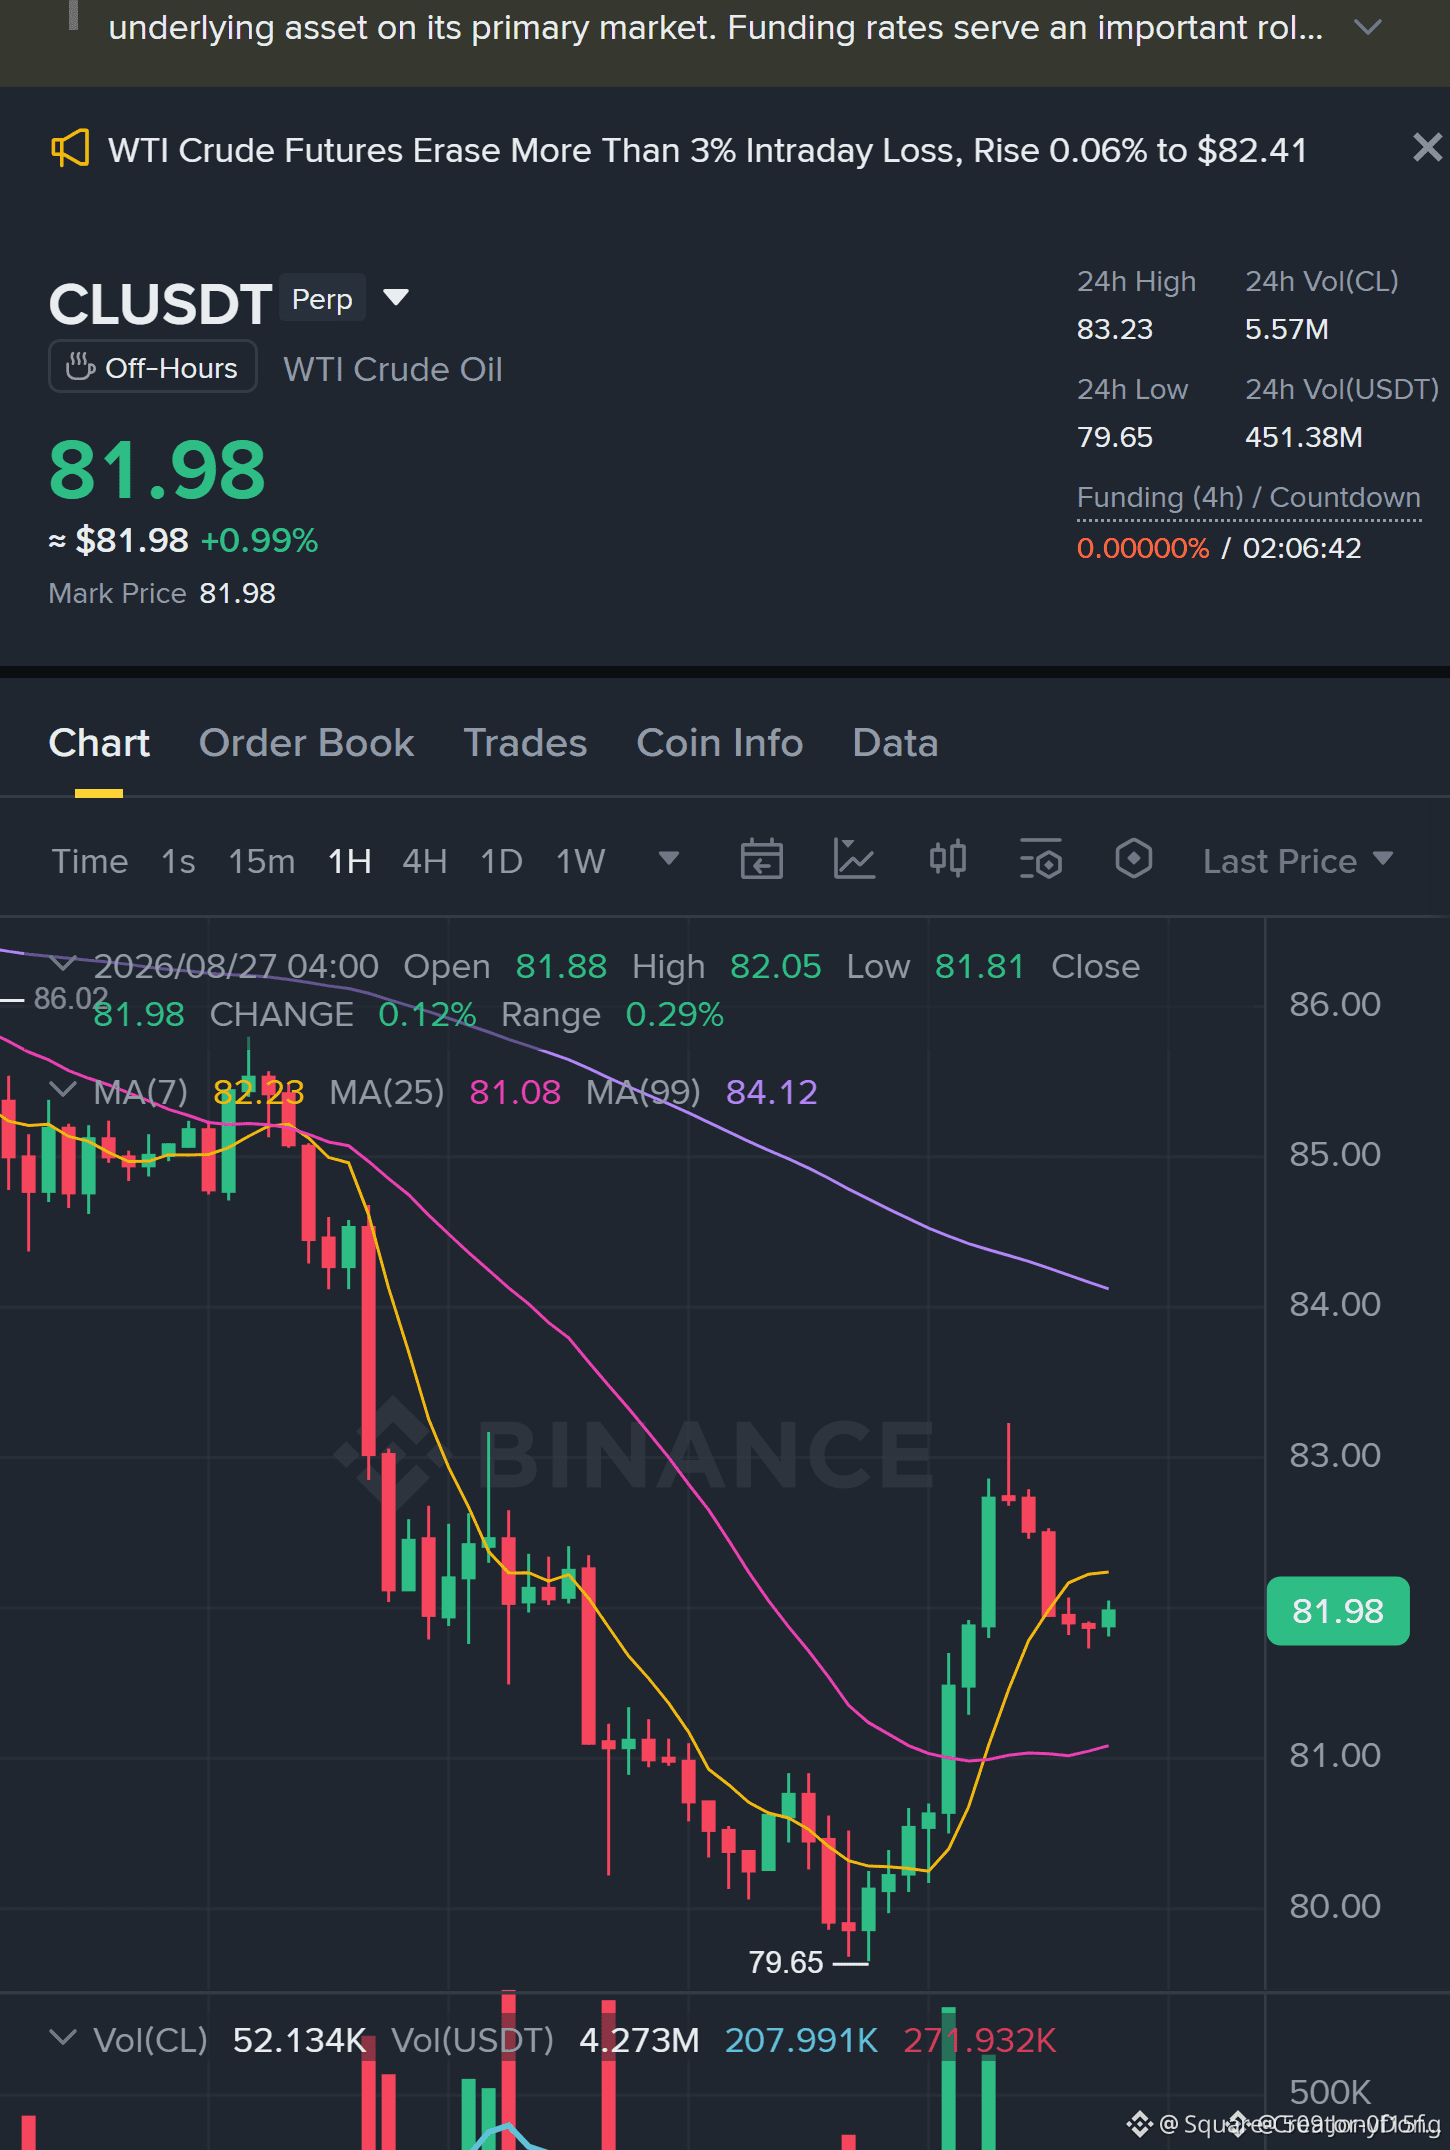This screenshot has height=2150, width=1450.
Task: Tap the +0.99% price change
Action: coord(259,540)
